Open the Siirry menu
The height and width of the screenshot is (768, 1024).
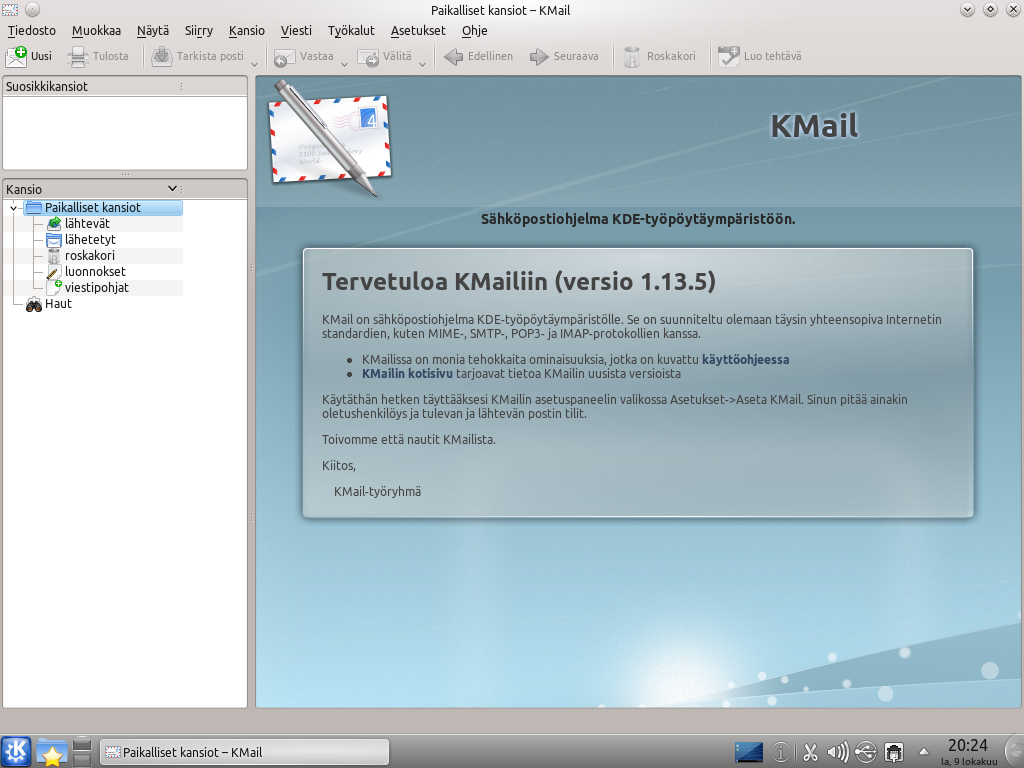tap(199, 31)
